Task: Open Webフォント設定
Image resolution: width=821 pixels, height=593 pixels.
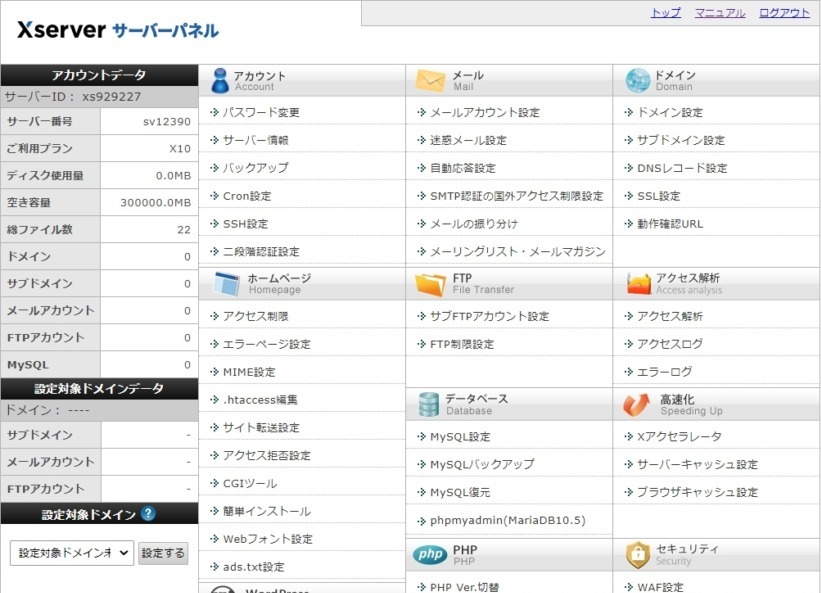Action: pos(268,539)
